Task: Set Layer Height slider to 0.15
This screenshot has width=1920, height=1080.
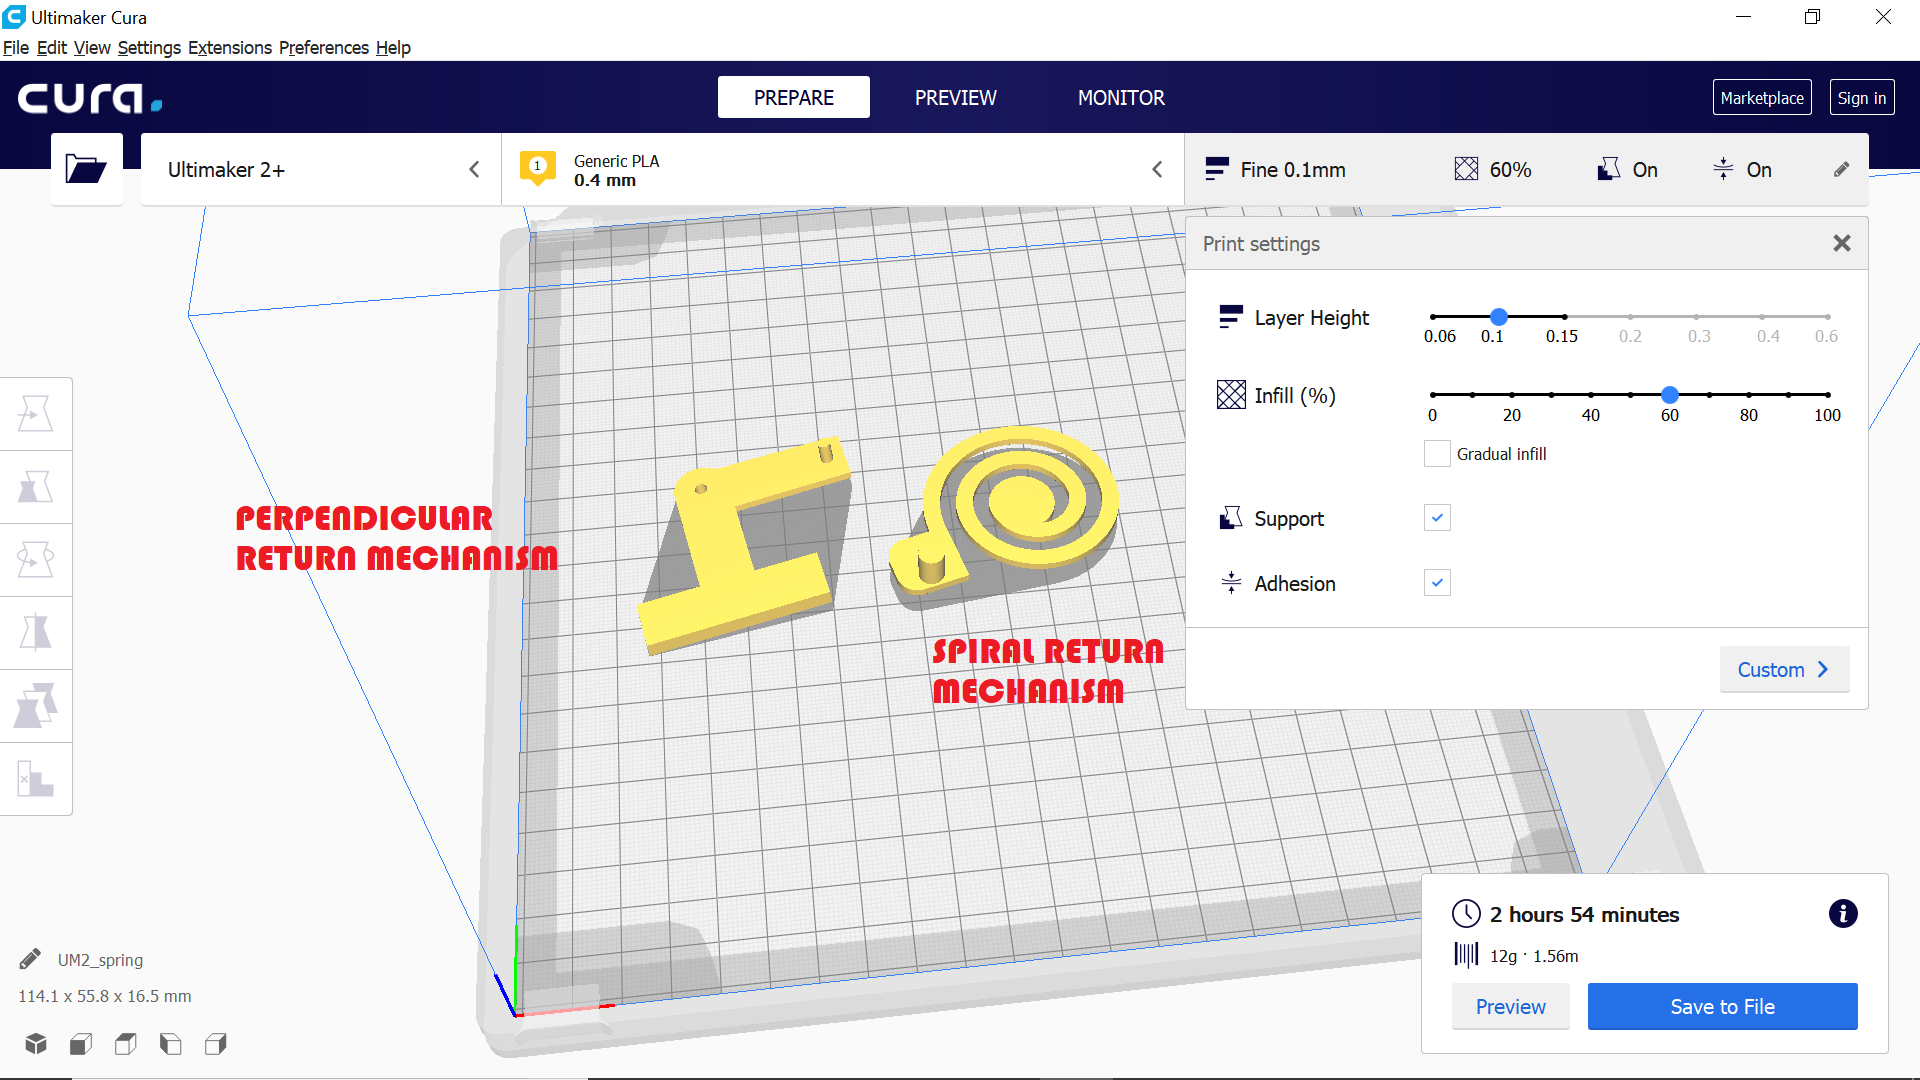Action: point(1564,317)
